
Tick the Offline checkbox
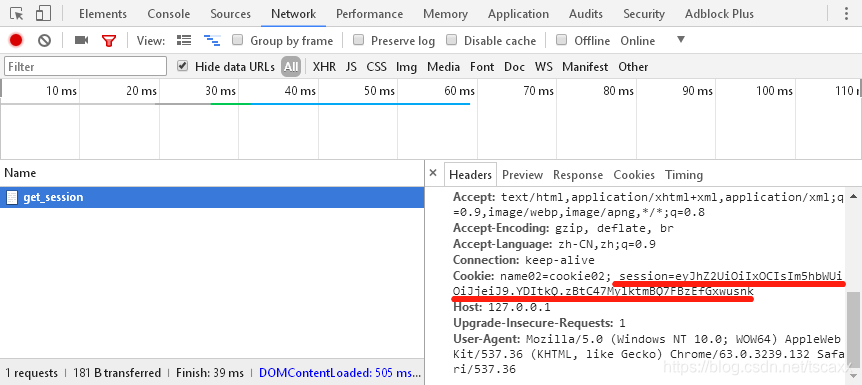561,40
